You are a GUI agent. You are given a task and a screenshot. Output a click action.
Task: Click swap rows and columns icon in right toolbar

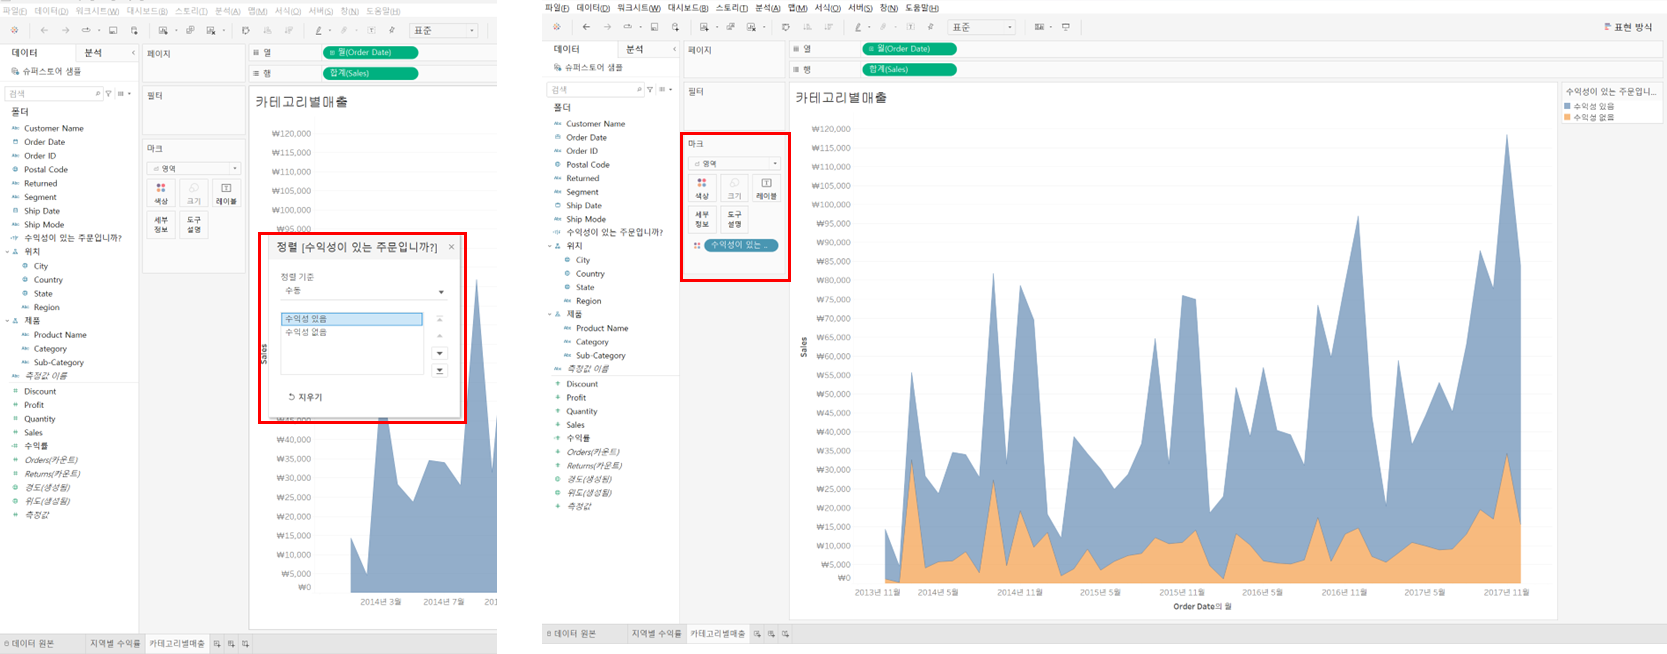click(x=785, y=27)
